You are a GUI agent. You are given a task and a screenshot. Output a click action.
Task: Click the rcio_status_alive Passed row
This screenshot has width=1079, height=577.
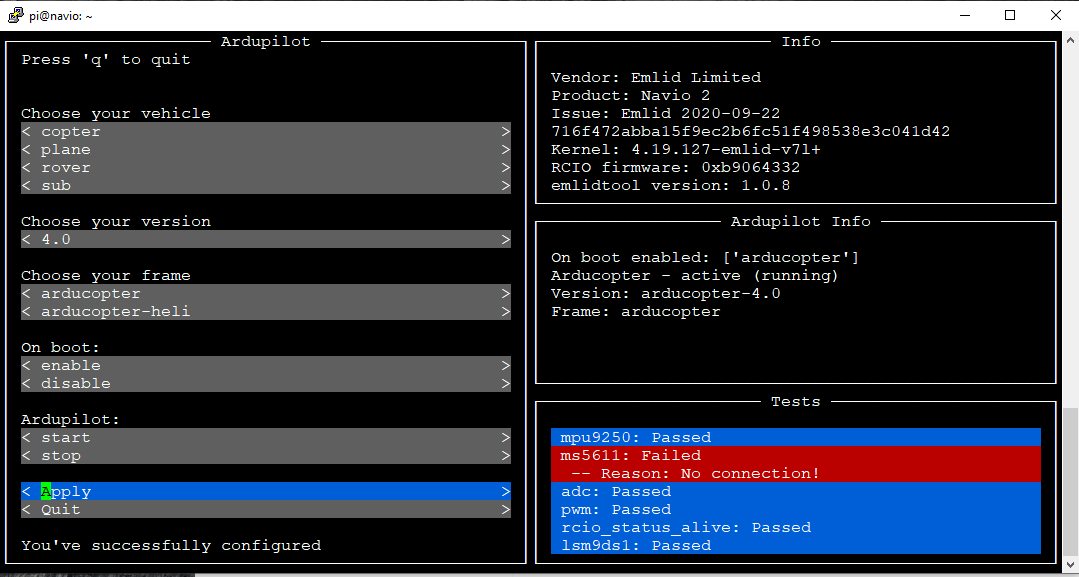795,527
